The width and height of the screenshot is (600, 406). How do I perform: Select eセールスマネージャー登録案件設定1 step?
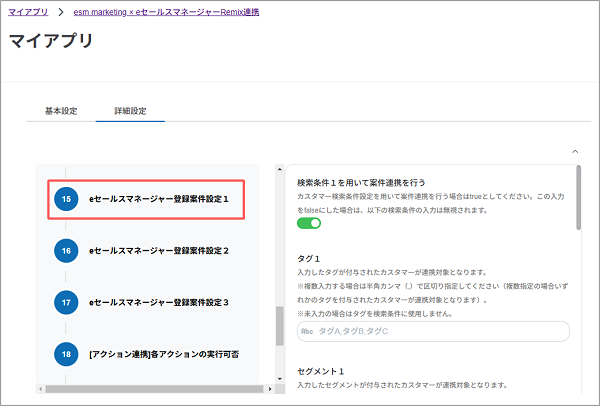tap(159, 199)
